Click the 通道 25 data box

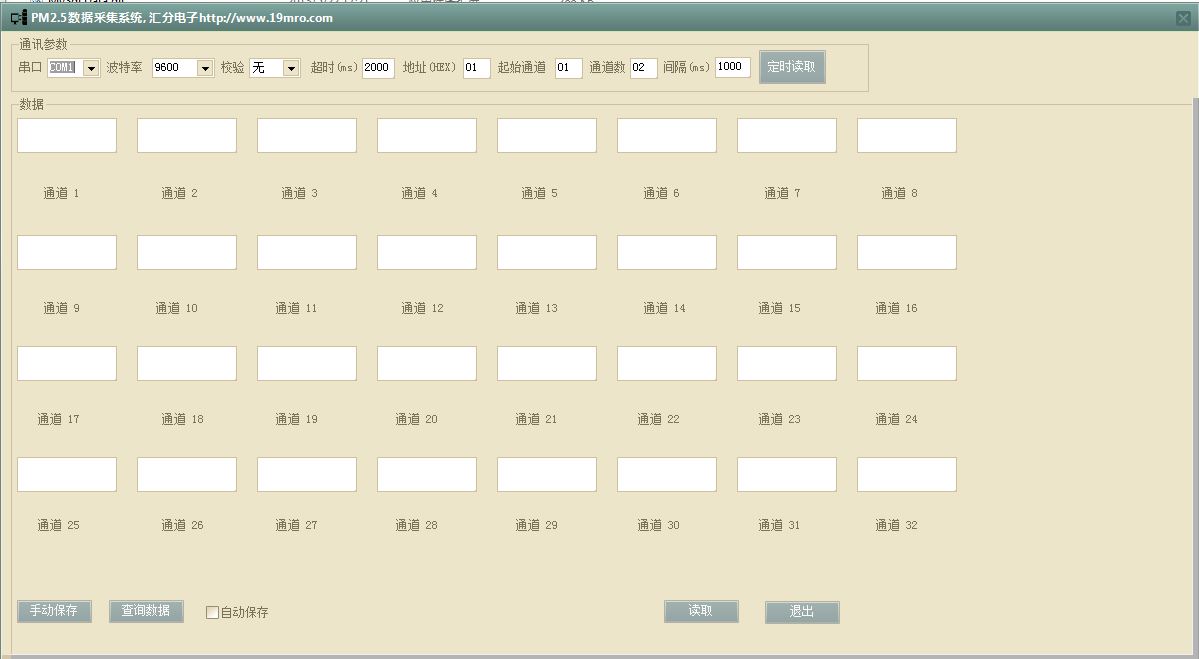pyautogui.click(x=67, y=475)
